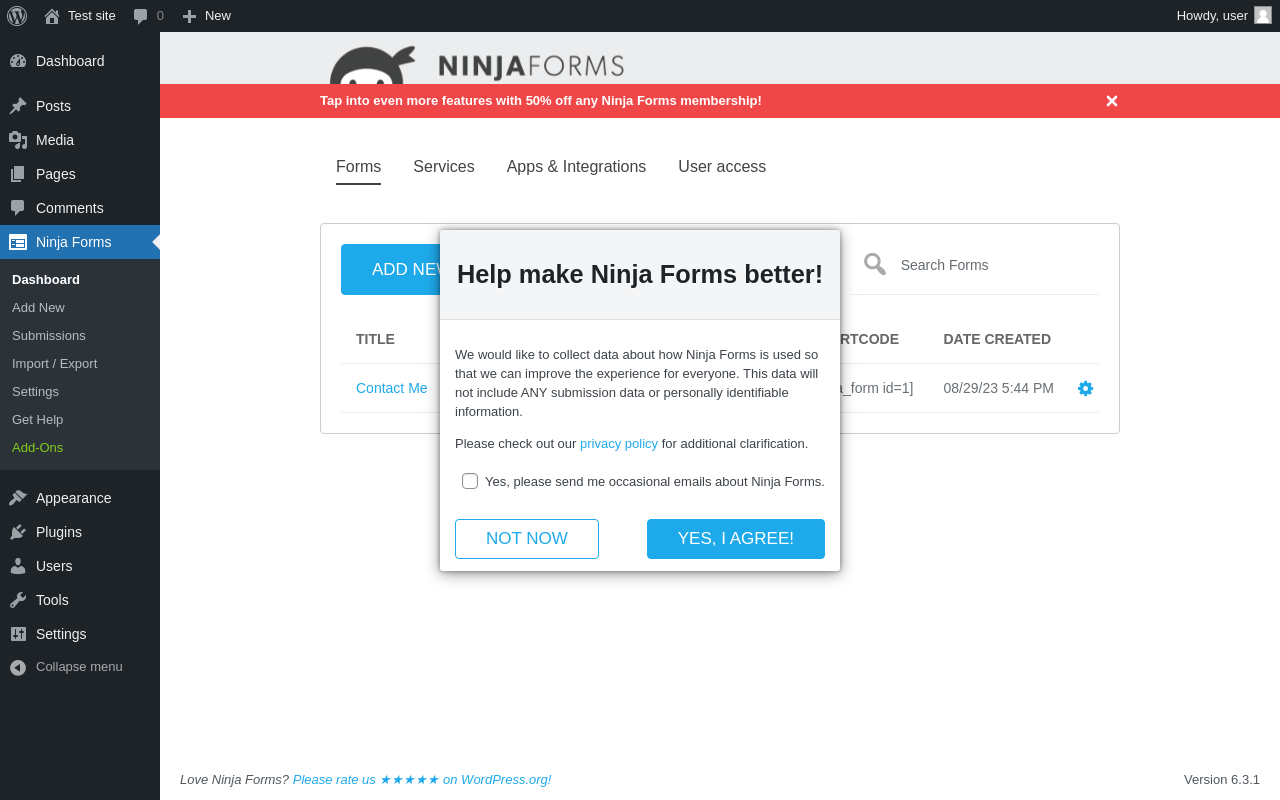Click the Users person icon
Image resolution: width=1280 pixels, height=800 pixels.
pos(18,566)
